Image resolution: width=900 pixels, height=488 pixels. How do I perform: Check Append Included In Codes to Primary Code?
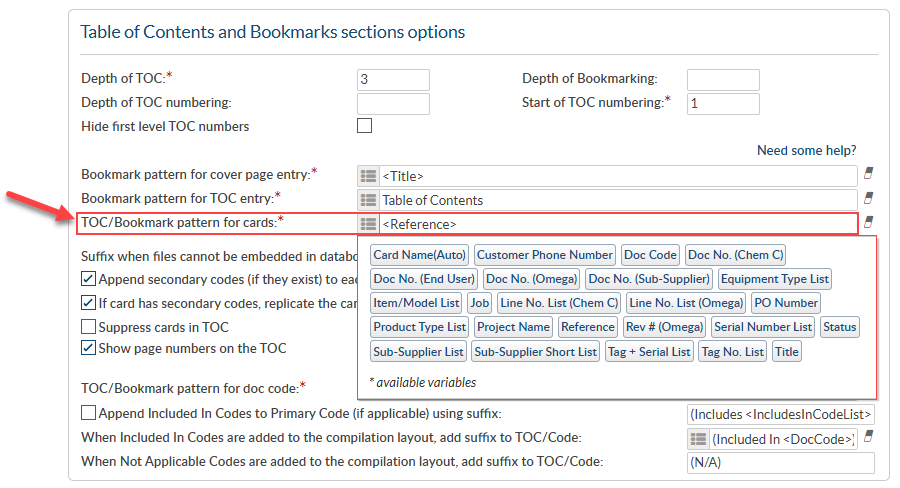[89, 413]
